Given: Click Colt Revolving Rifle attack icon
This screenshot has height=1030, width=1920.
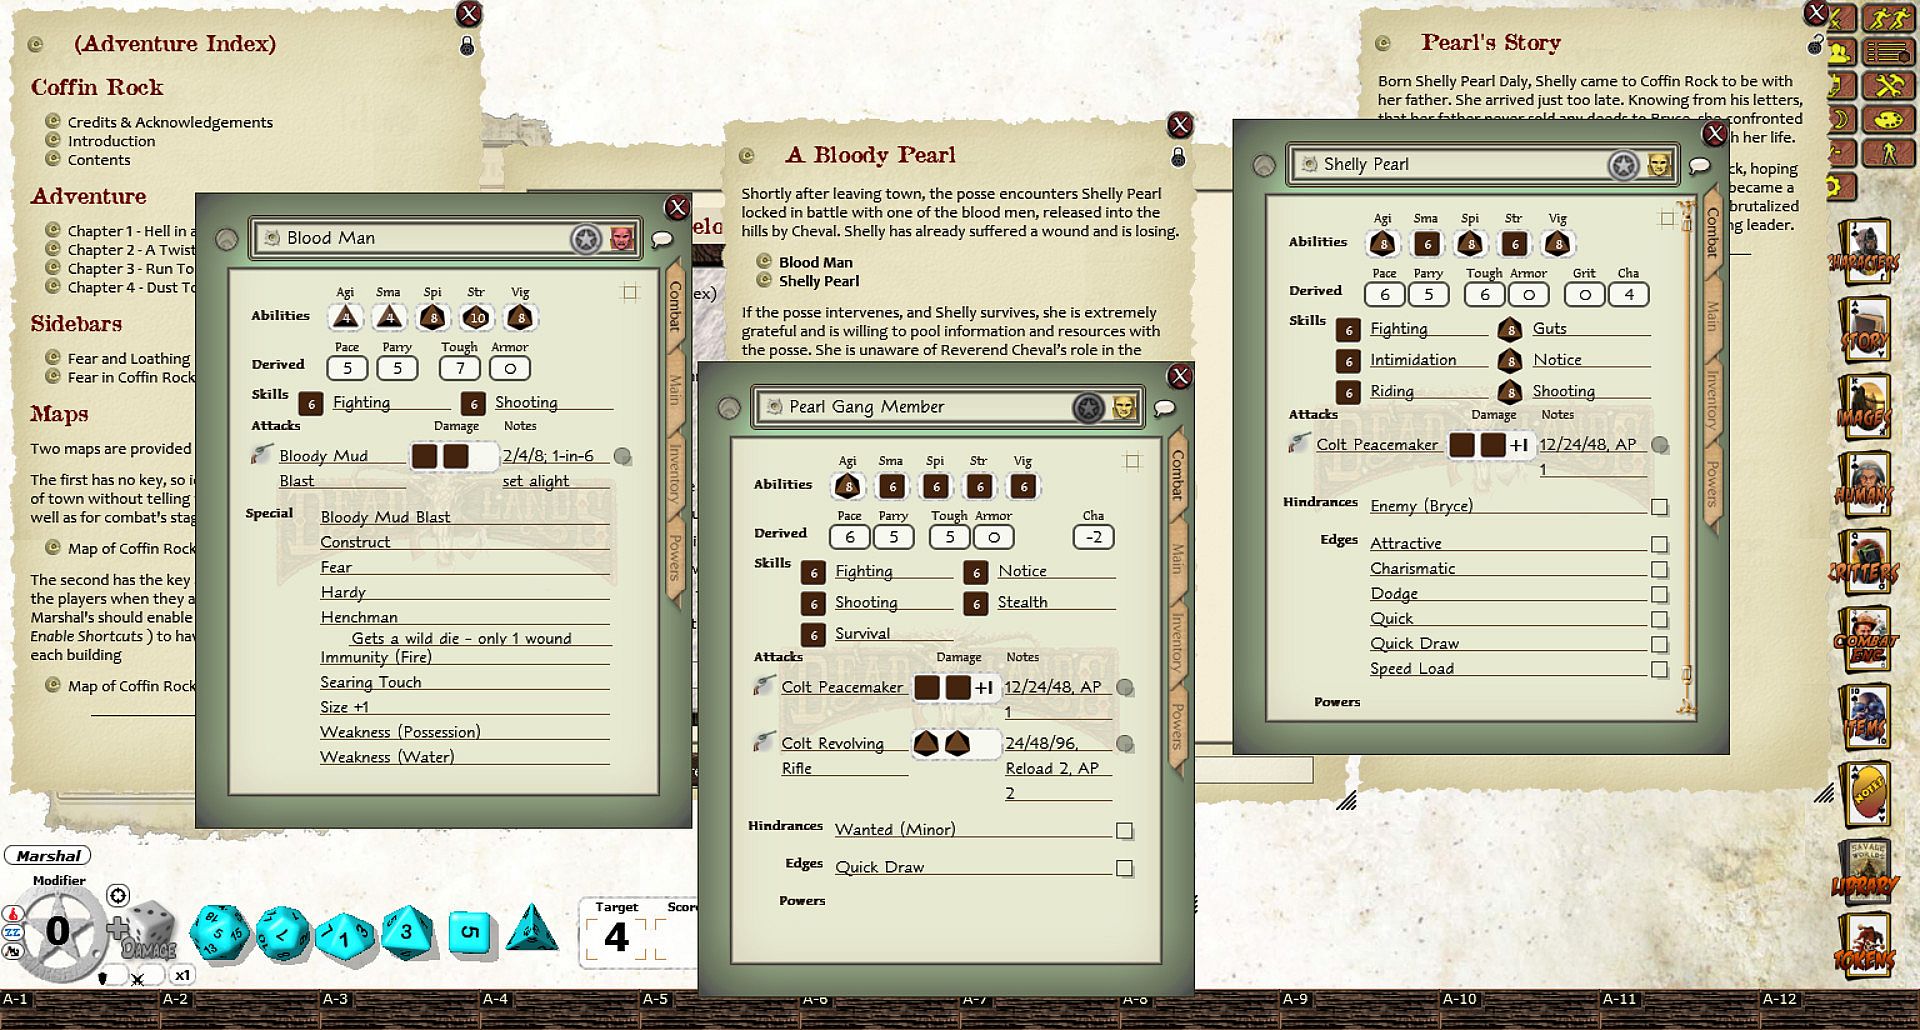Looking at the screenshot, I should (x=764, y=742).
